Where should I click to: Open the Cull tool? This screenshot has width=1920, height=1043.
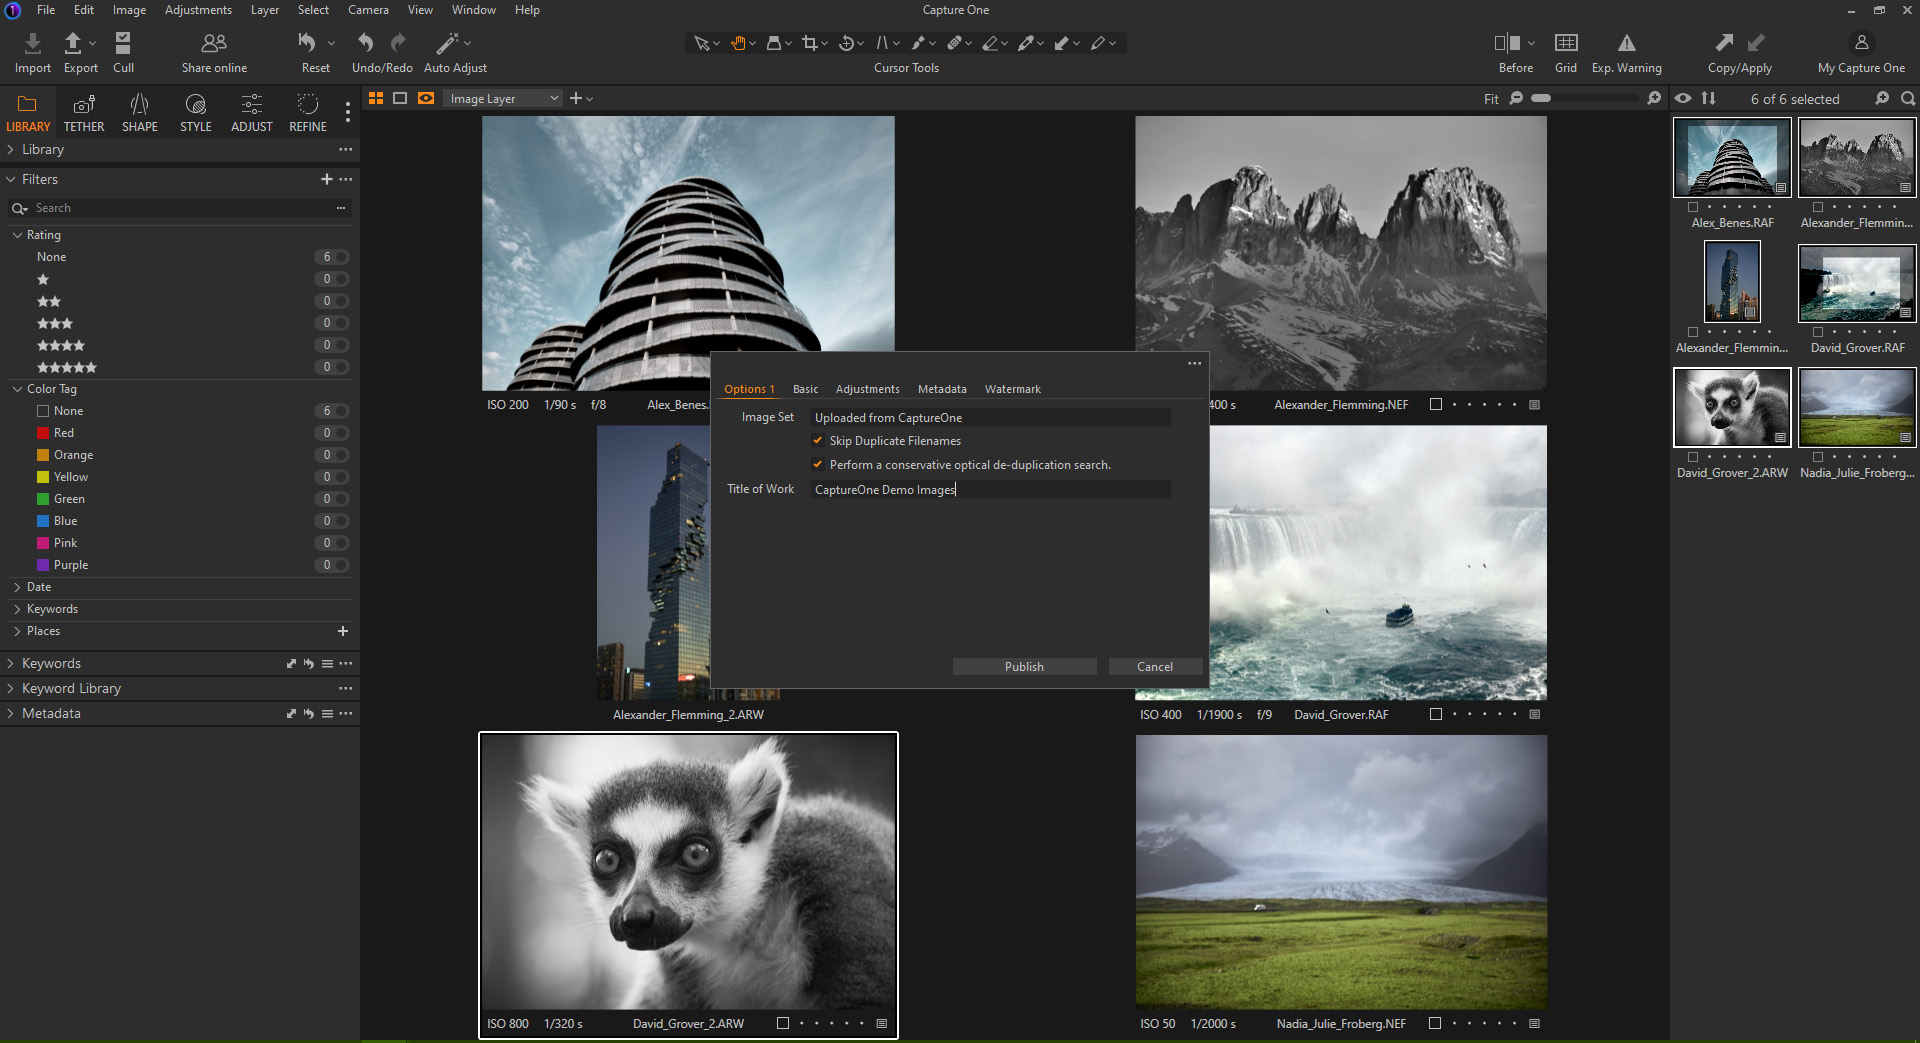tap(123, 44)
